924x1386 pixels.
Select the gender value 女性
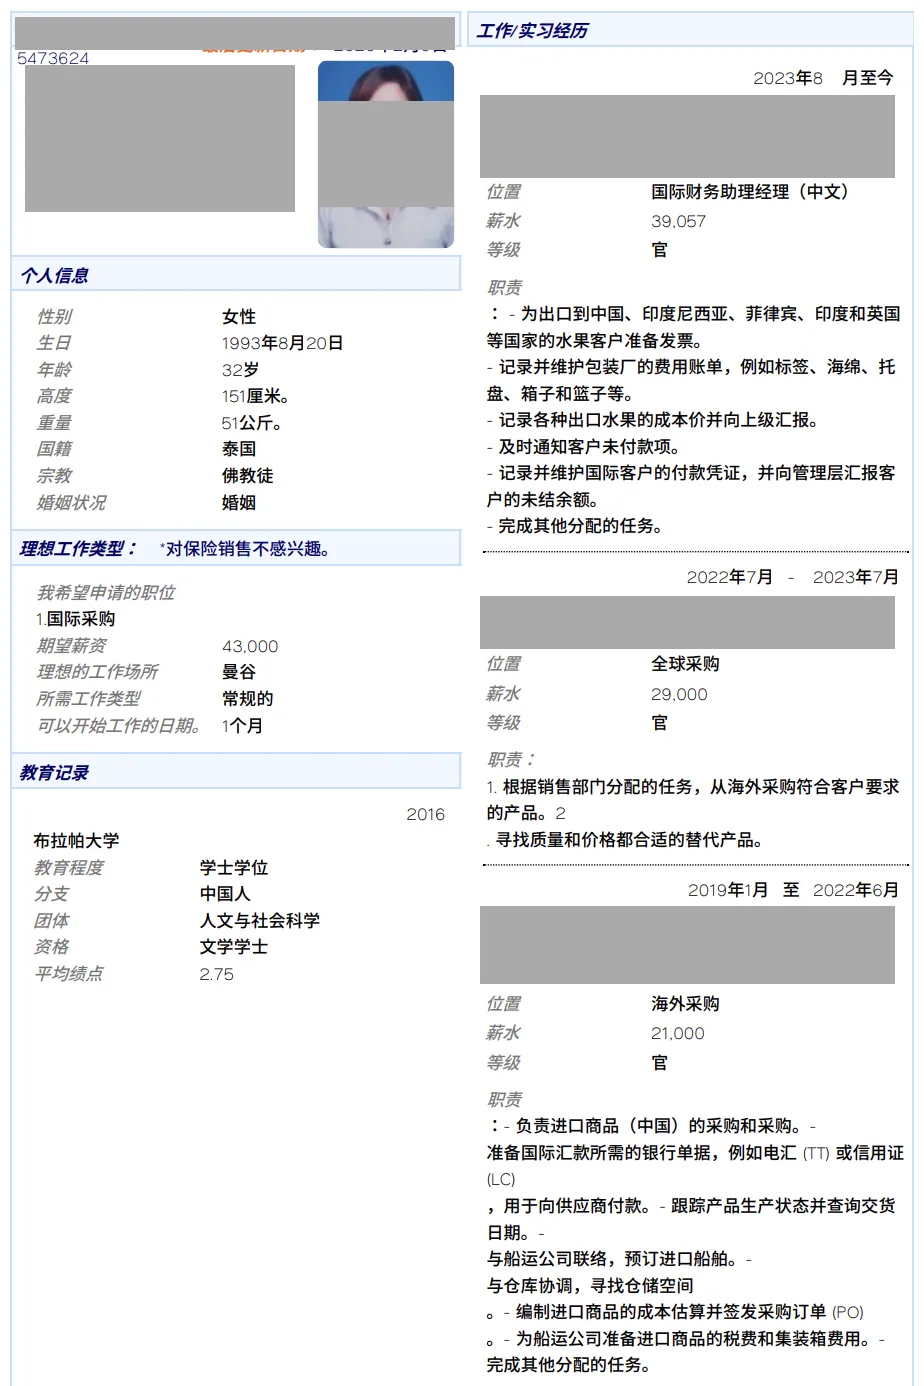click(239, 317)
